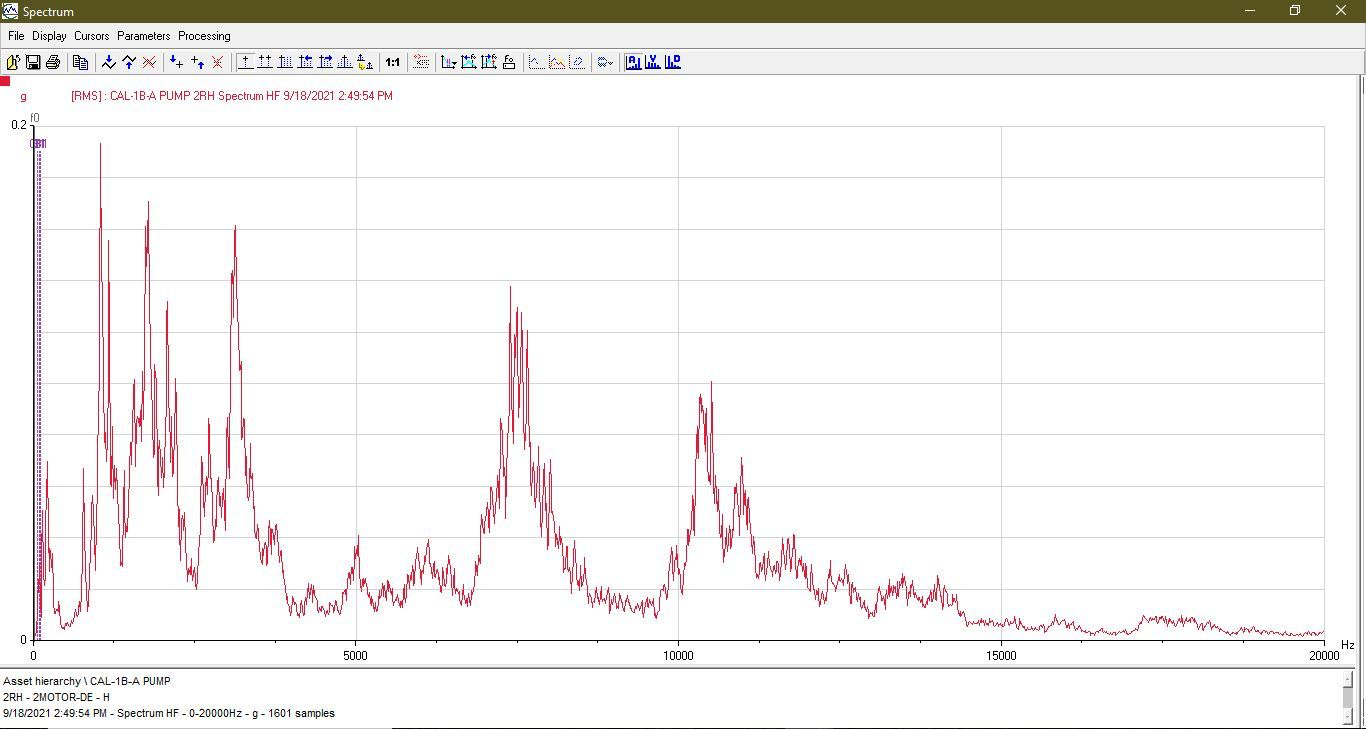Click the cursor icon with blue right arrow
Screen dimensions: 1366x729
[x=325, y=62]
